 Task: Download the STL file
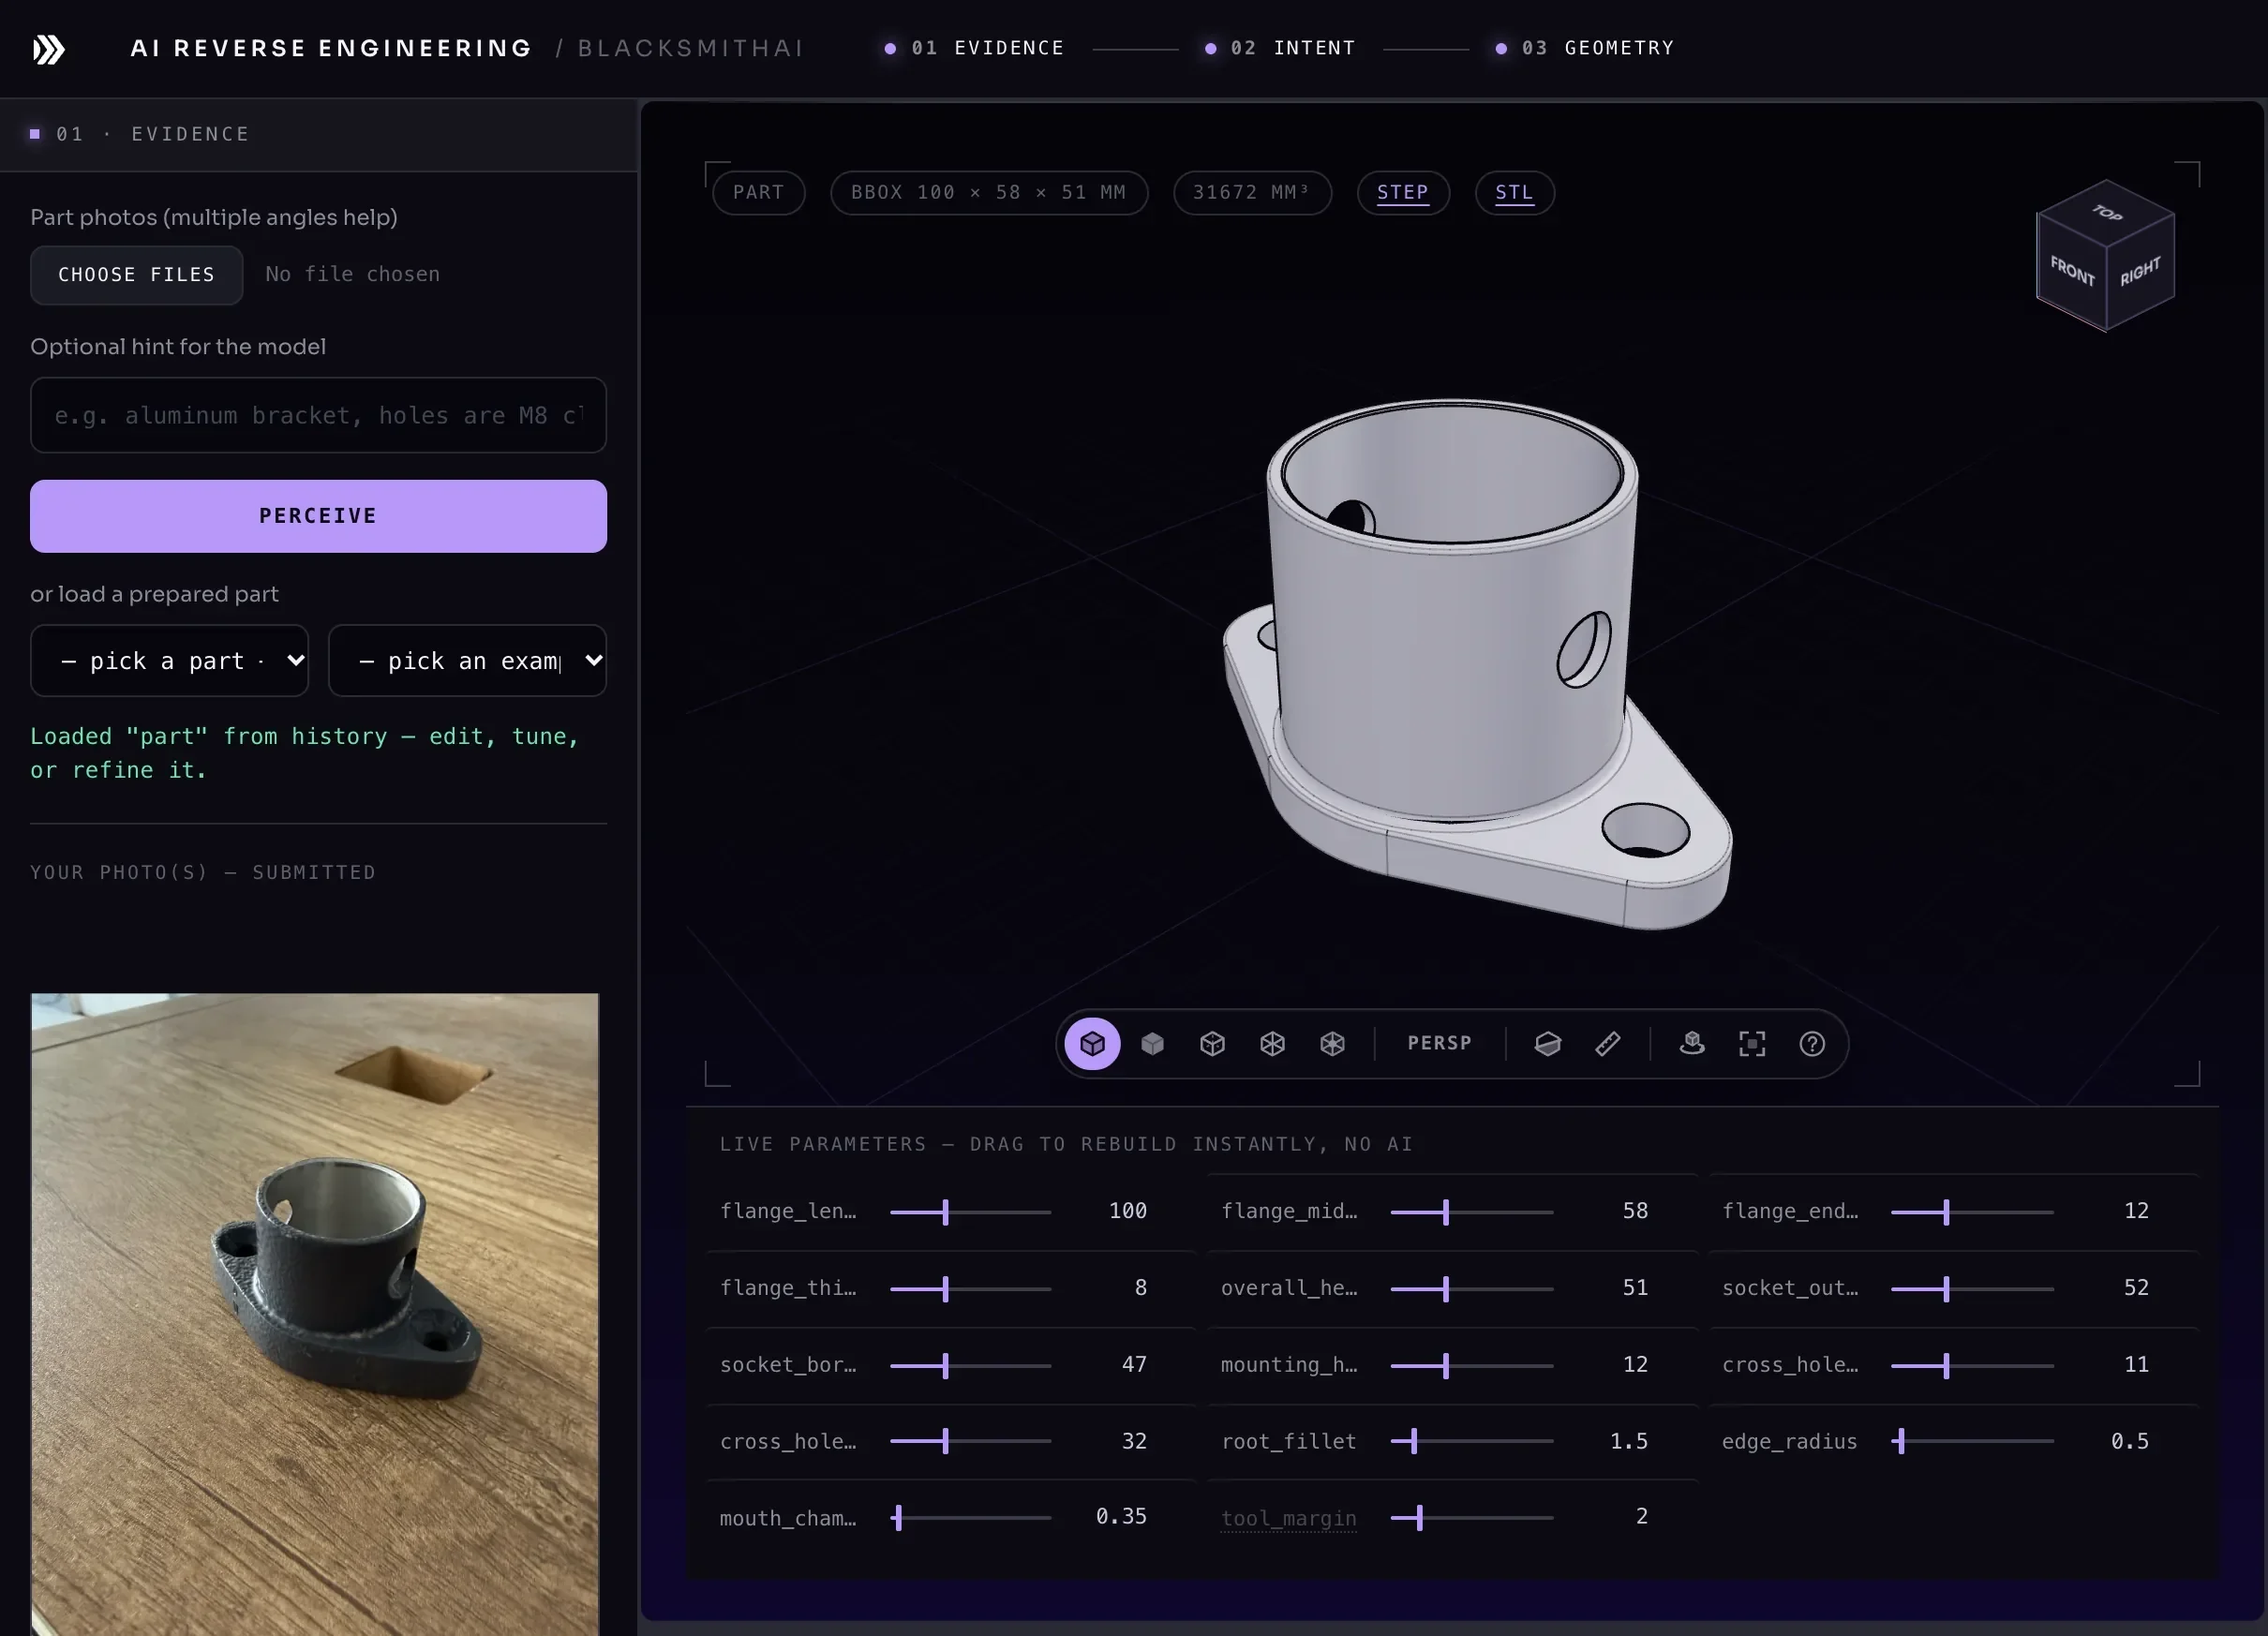[1514, 192]
